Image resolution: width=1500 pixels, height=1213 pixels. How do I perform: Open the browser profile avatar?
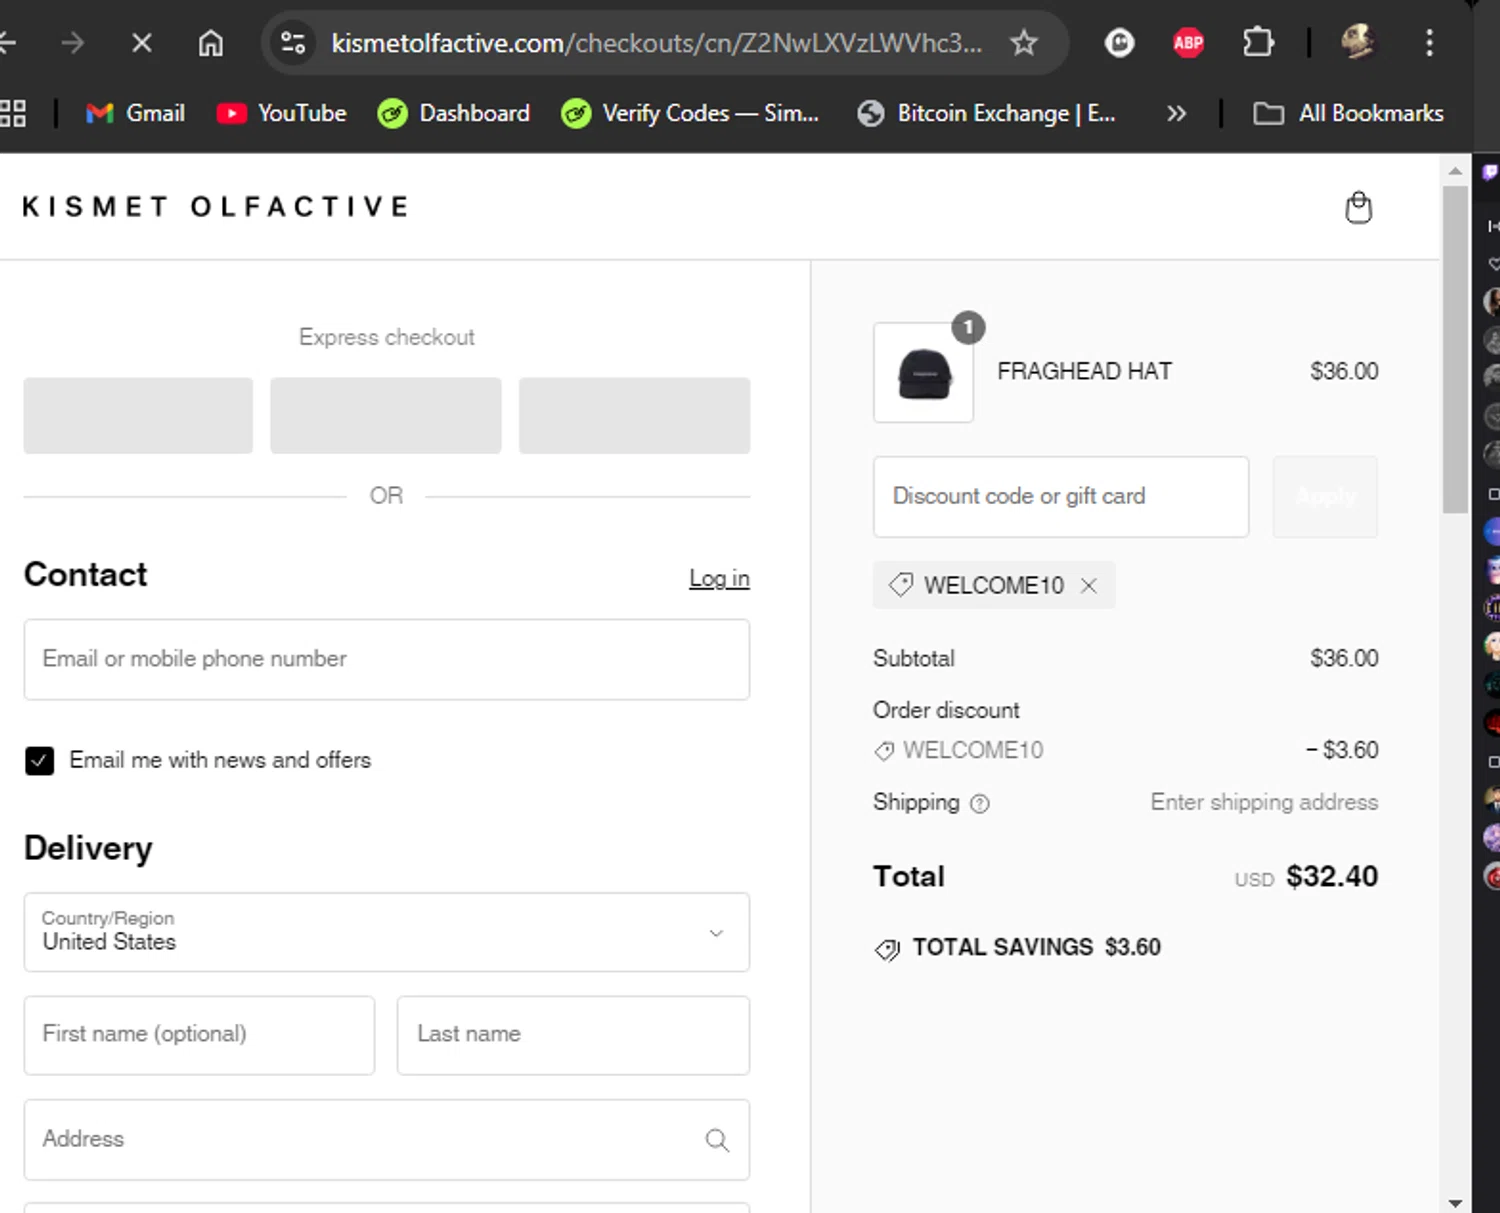[1357, 42]
